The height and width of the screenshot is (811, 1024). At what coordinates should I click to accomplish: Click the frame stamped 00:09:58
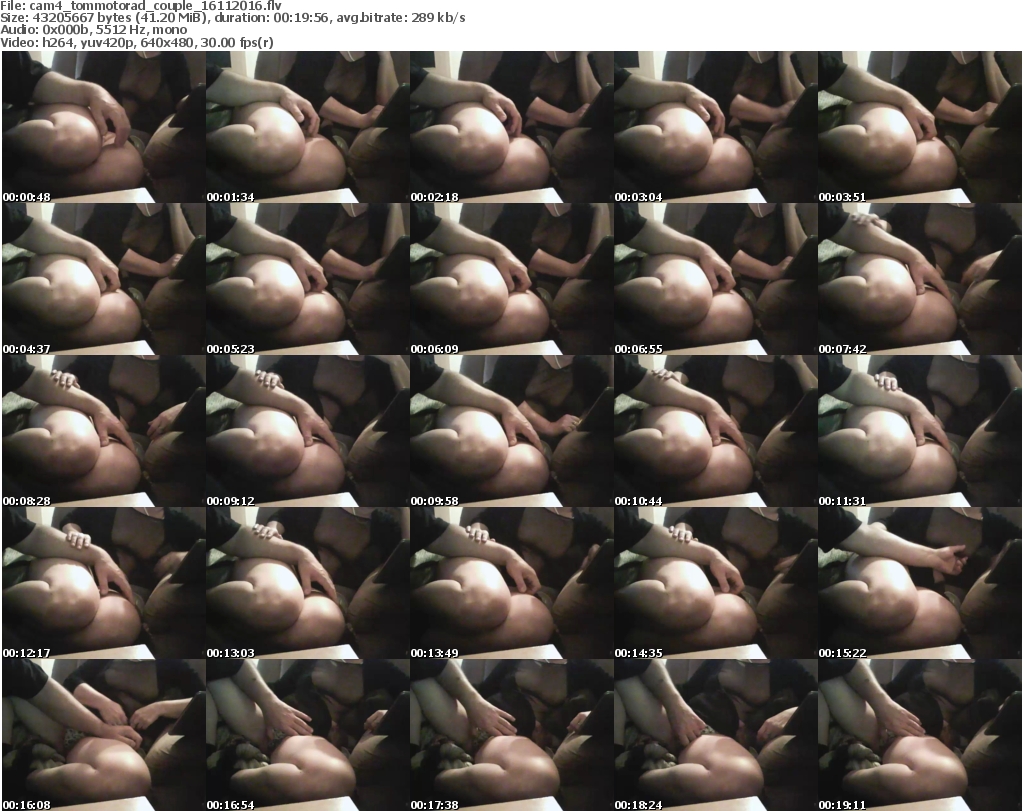511,431
